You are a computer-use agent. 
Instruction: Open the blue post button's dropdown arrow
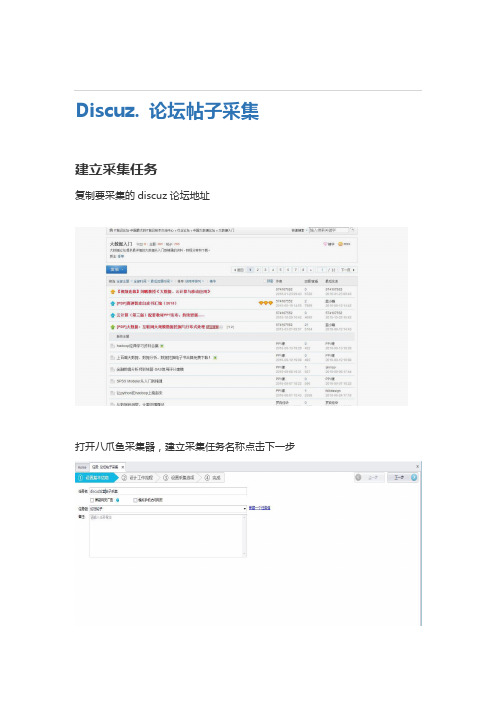coord(123,270)
